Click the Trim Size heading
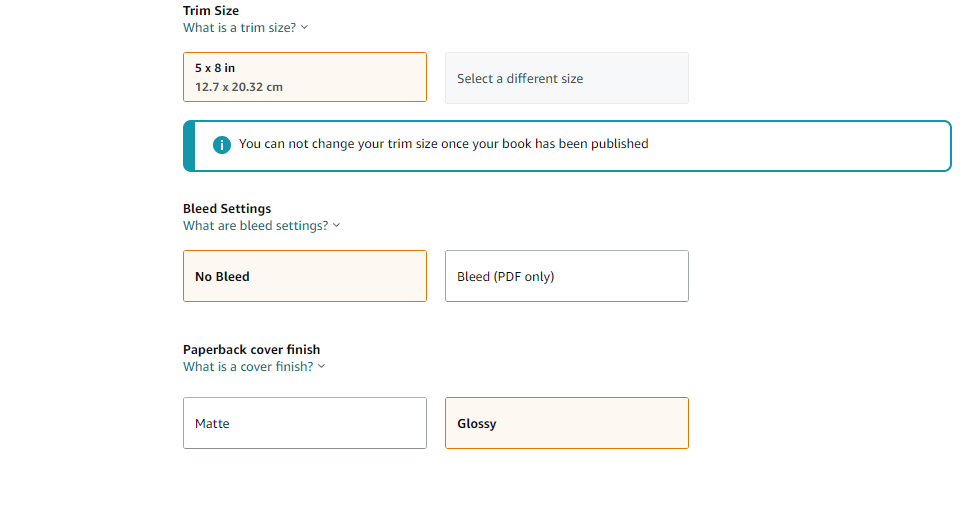 point(211,11)
